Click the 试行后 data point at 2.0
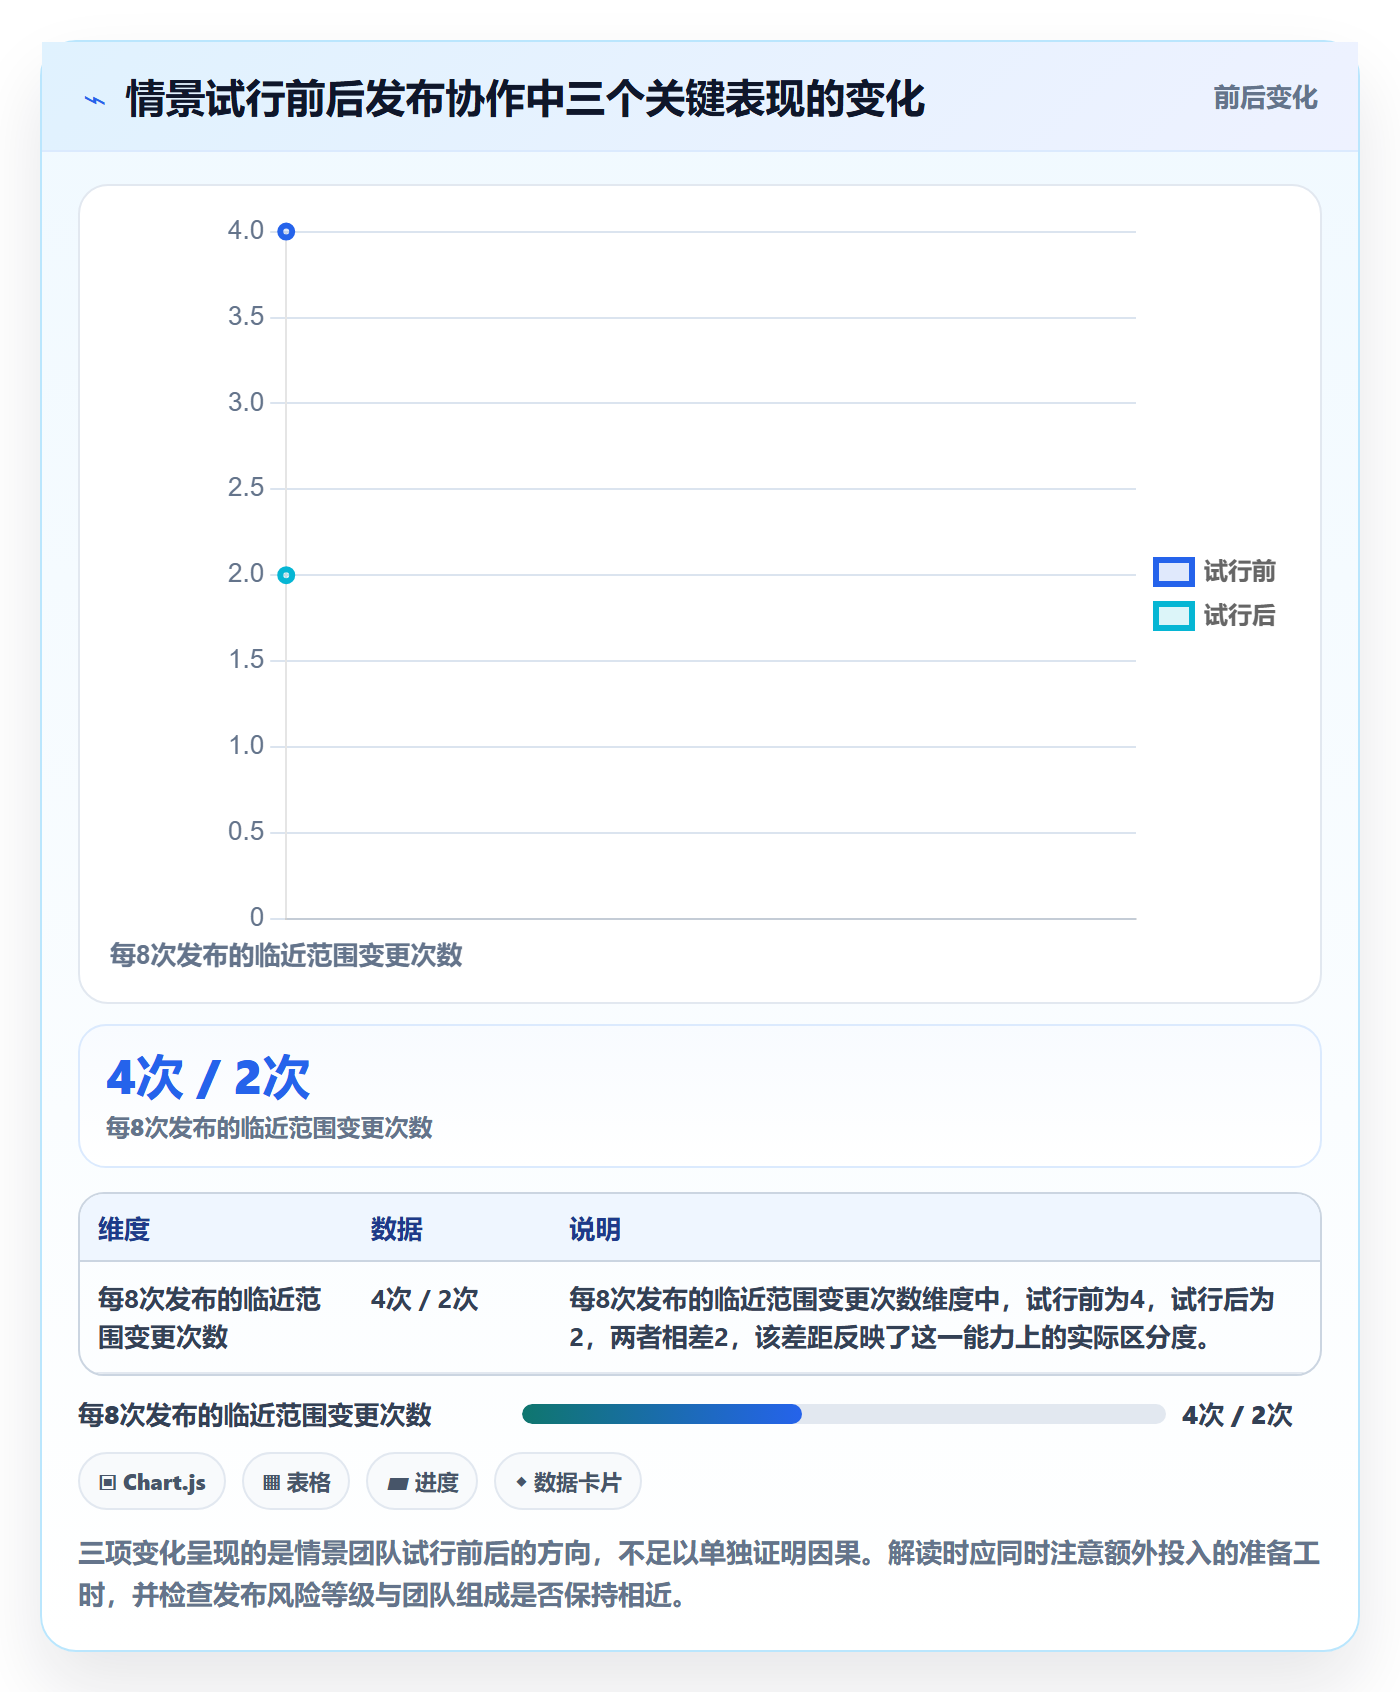Screen dimensions: 1400x1692 pyautogui.click(x=286, y=575)
